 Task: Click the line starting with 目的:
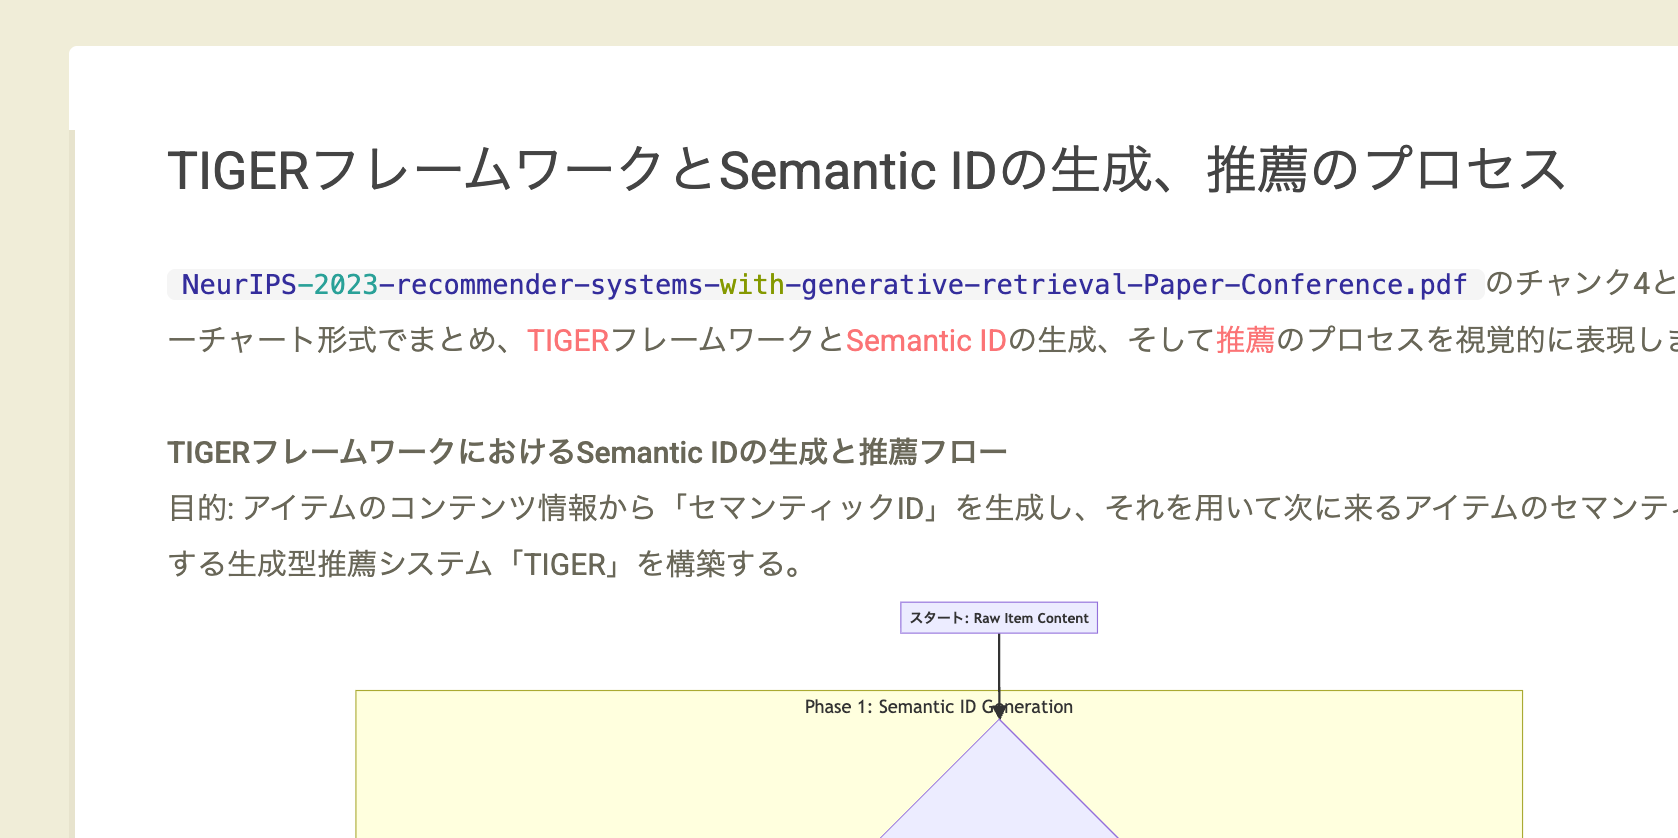coord(923,508)
